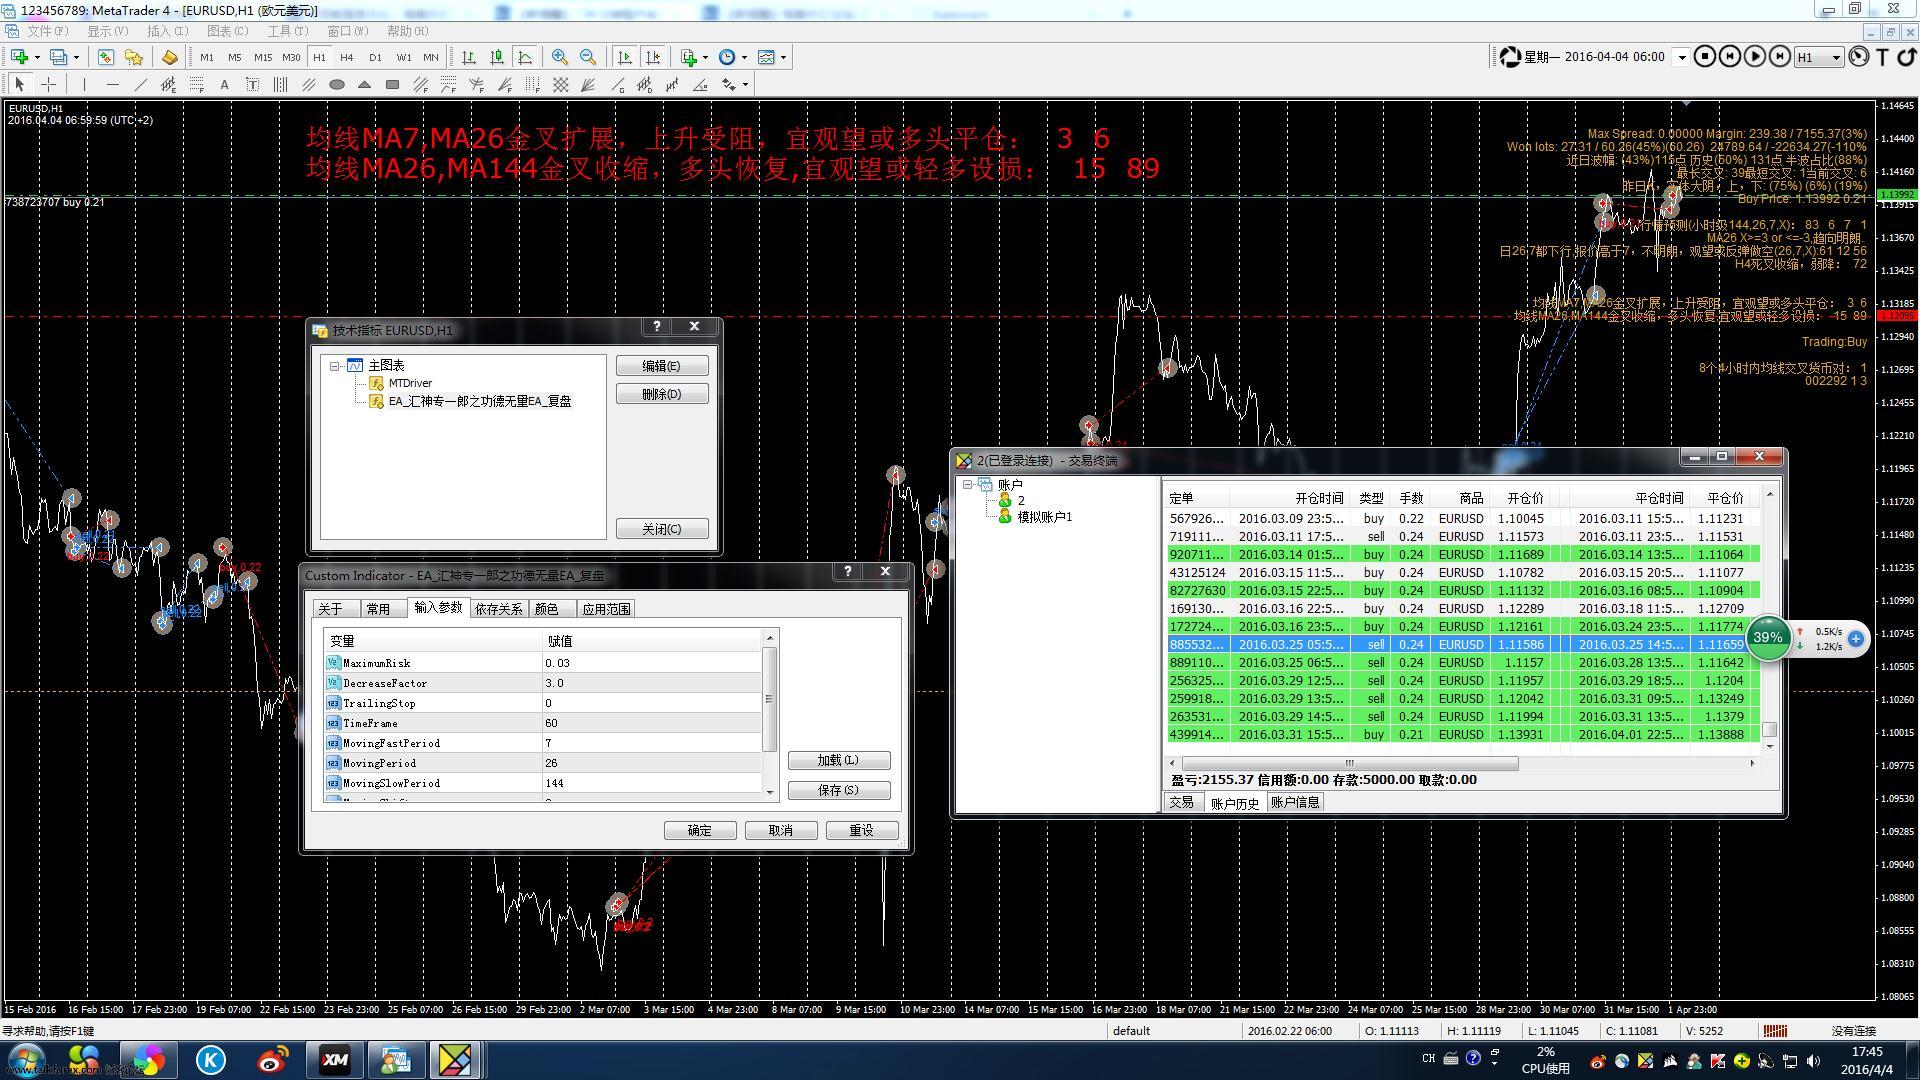Viewport: 1920px width, 1080px height.
Task: Switch chart to MN timeframe
Action: coord(431,57)
